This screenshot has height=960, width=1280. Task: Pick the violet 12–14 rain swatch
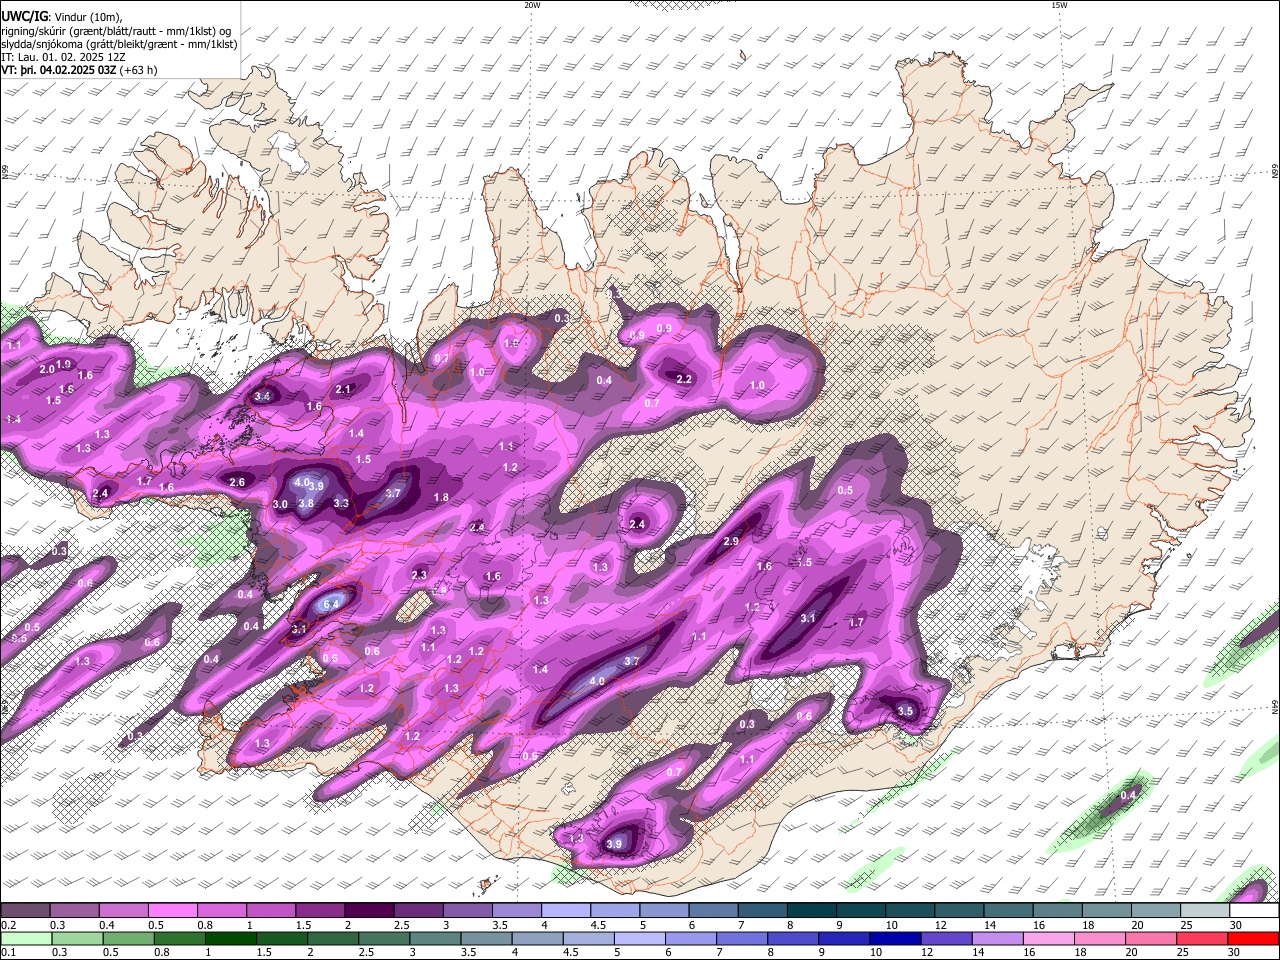[x=947, y=938]
